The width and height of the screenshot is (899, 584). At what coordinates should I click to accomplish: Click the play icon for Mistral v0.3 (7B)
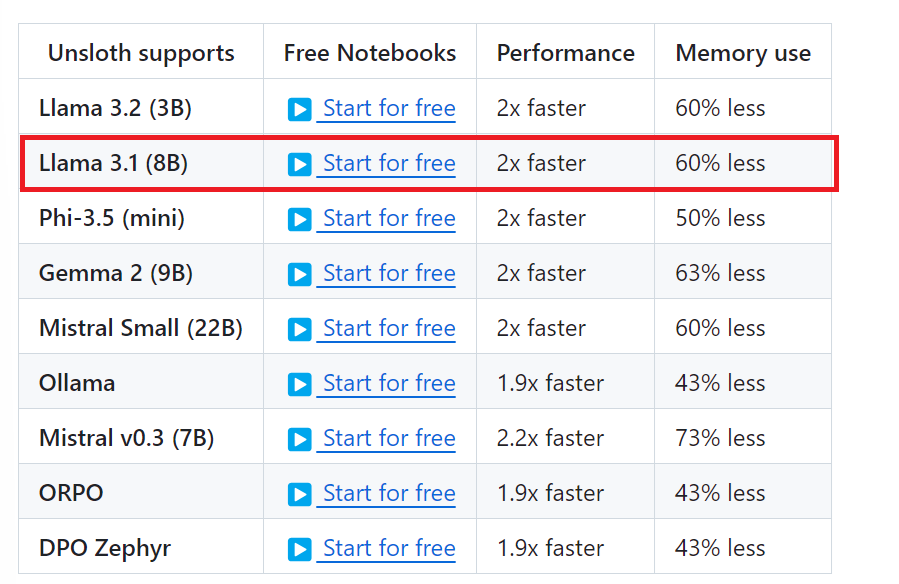[299, 439]
